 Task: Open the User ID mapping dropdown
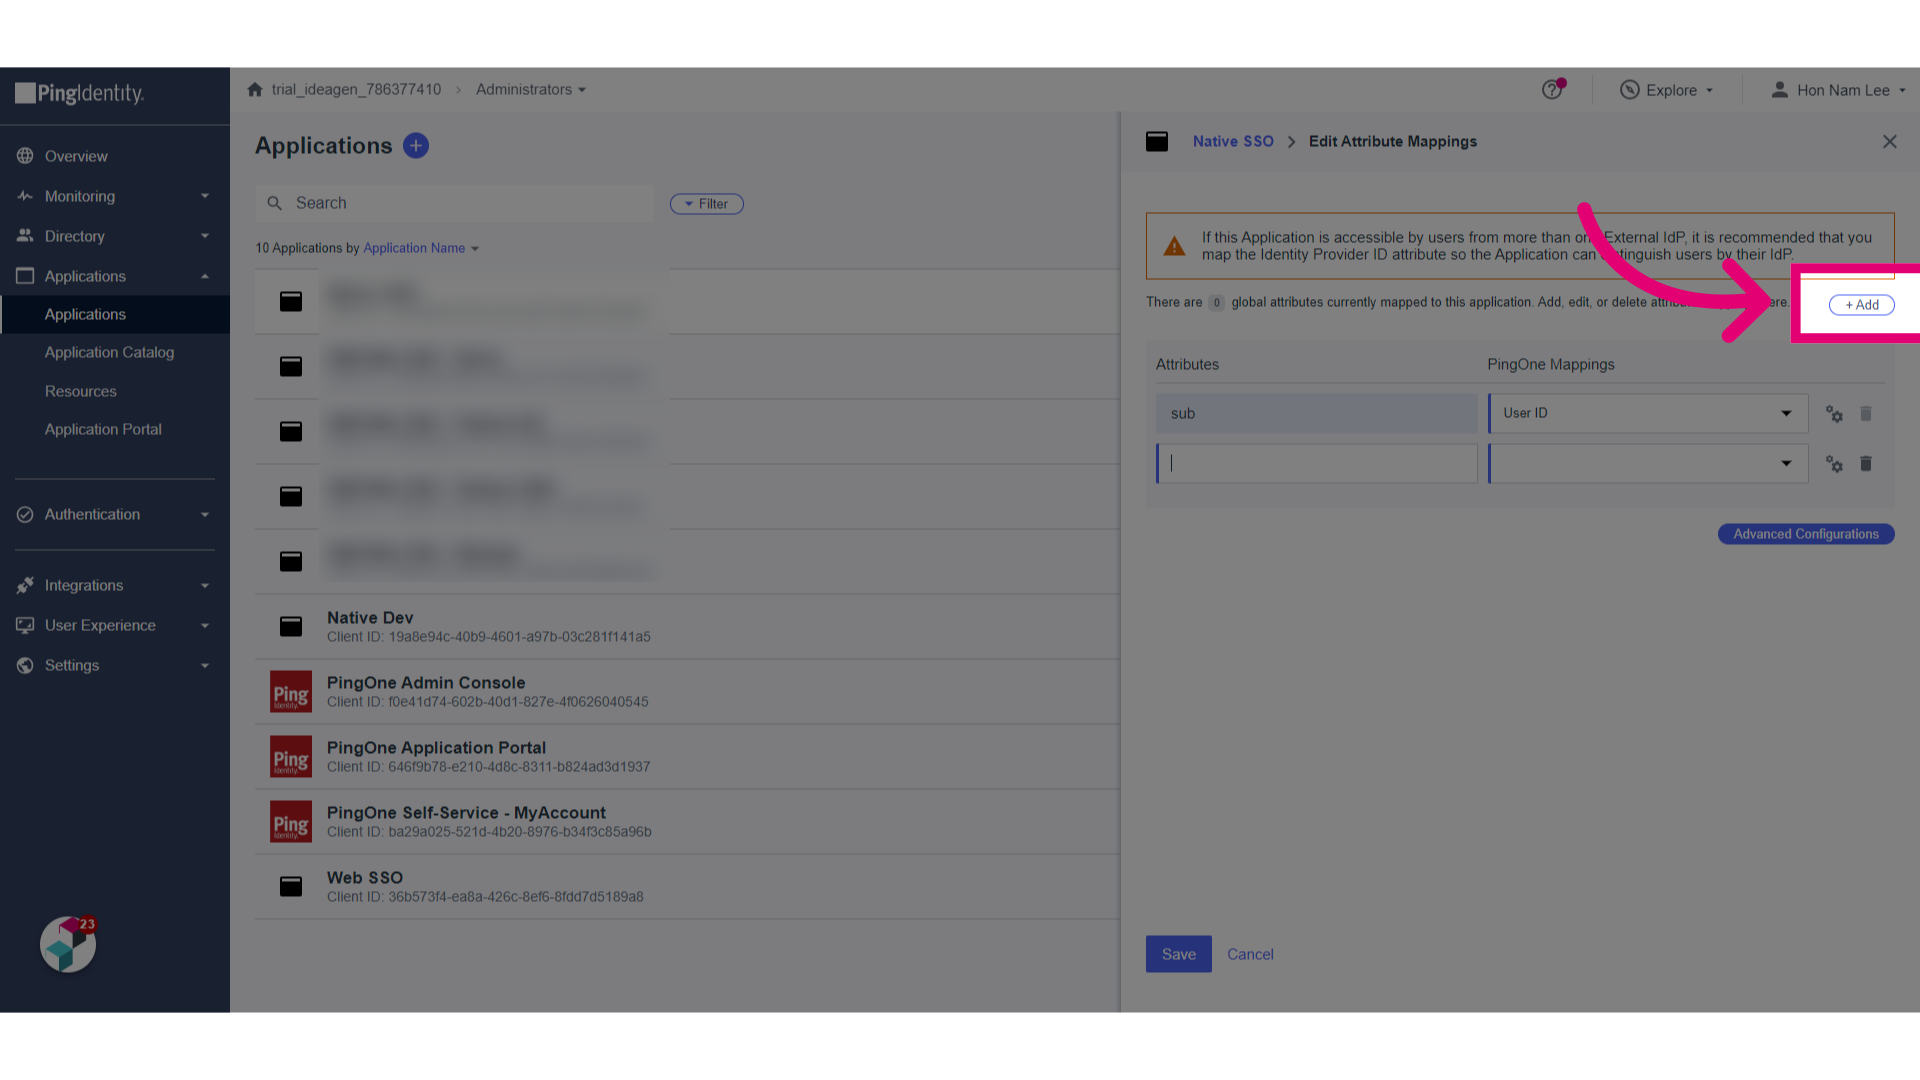pyautogui.click(x=1648, y=413)
